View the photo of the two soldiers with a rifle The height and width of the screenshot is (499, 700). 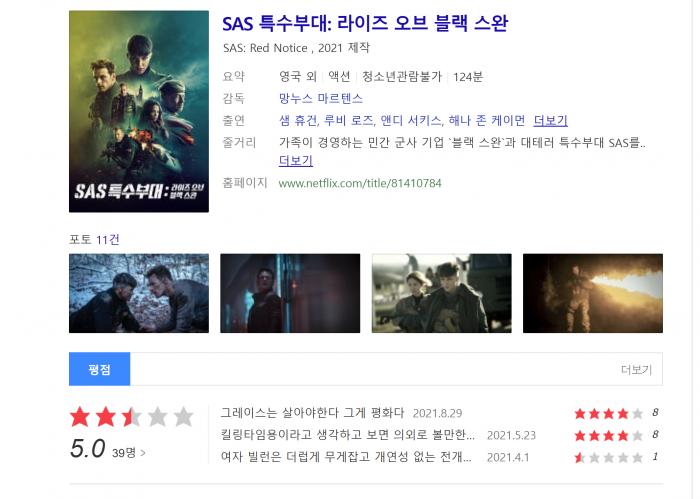pyautogui.click(x=442, y=293)
